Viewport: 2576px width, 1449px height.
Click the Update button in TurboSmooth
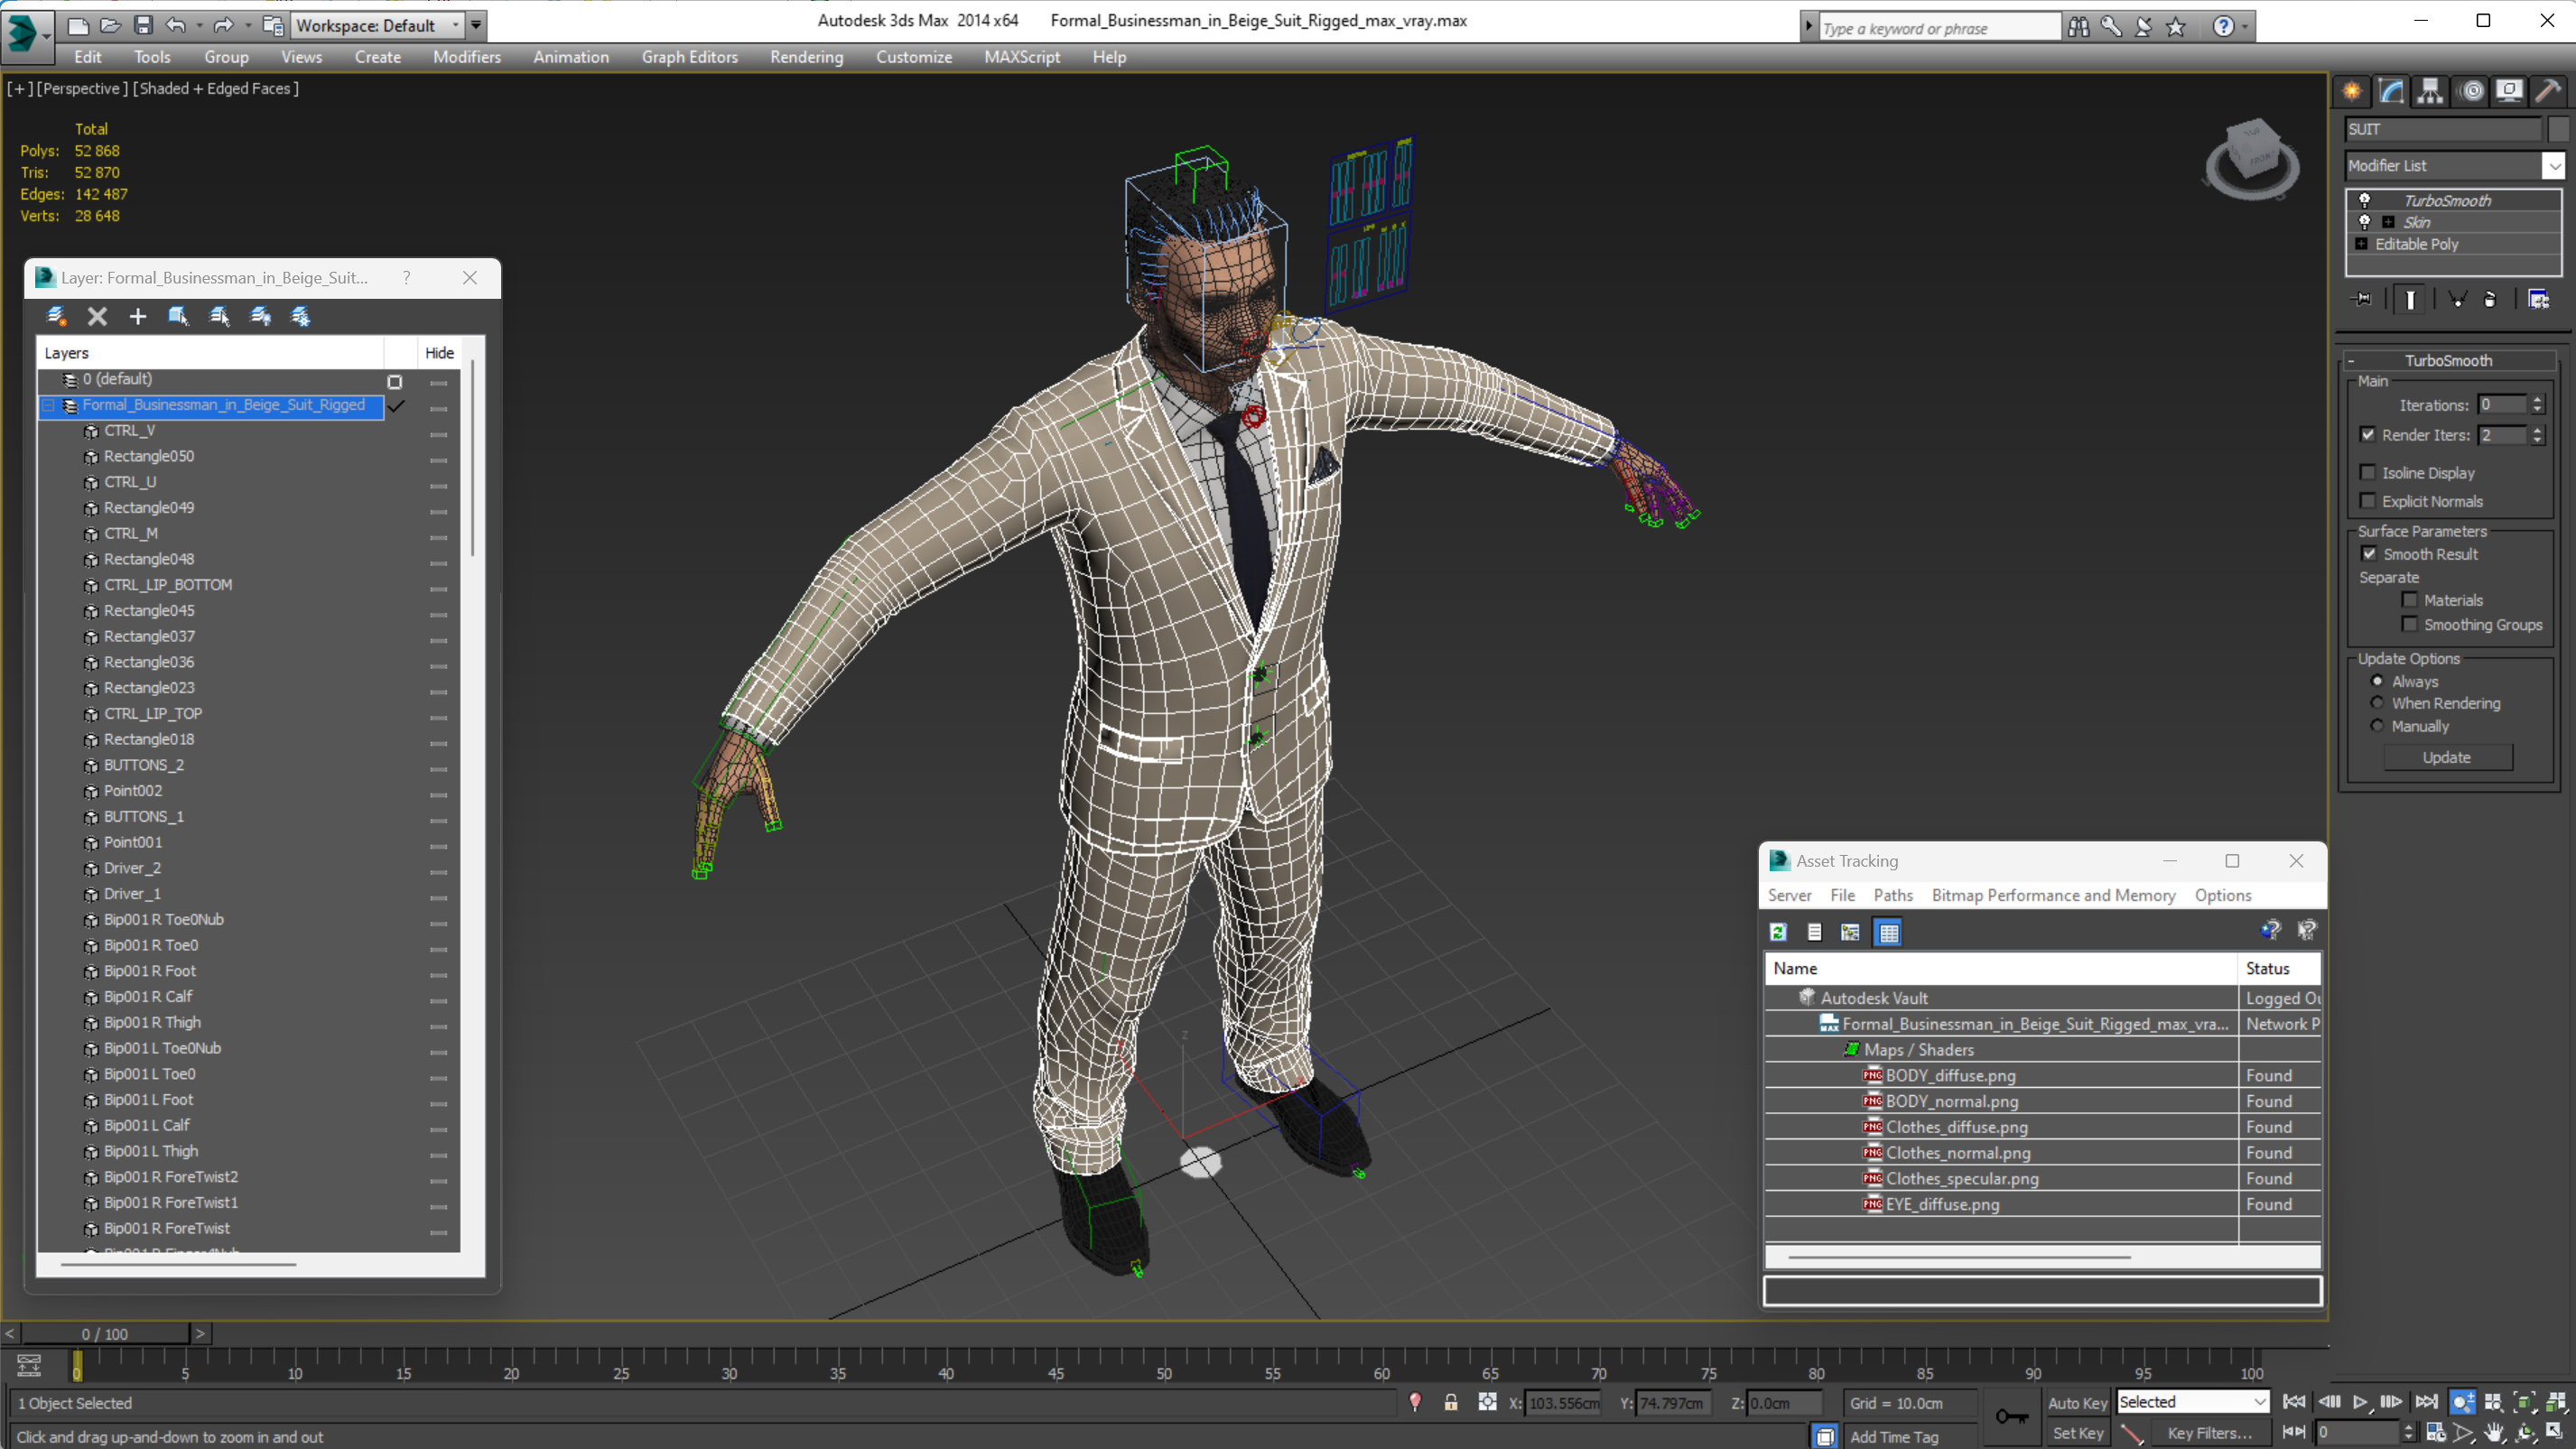(x=2446, y=757)
